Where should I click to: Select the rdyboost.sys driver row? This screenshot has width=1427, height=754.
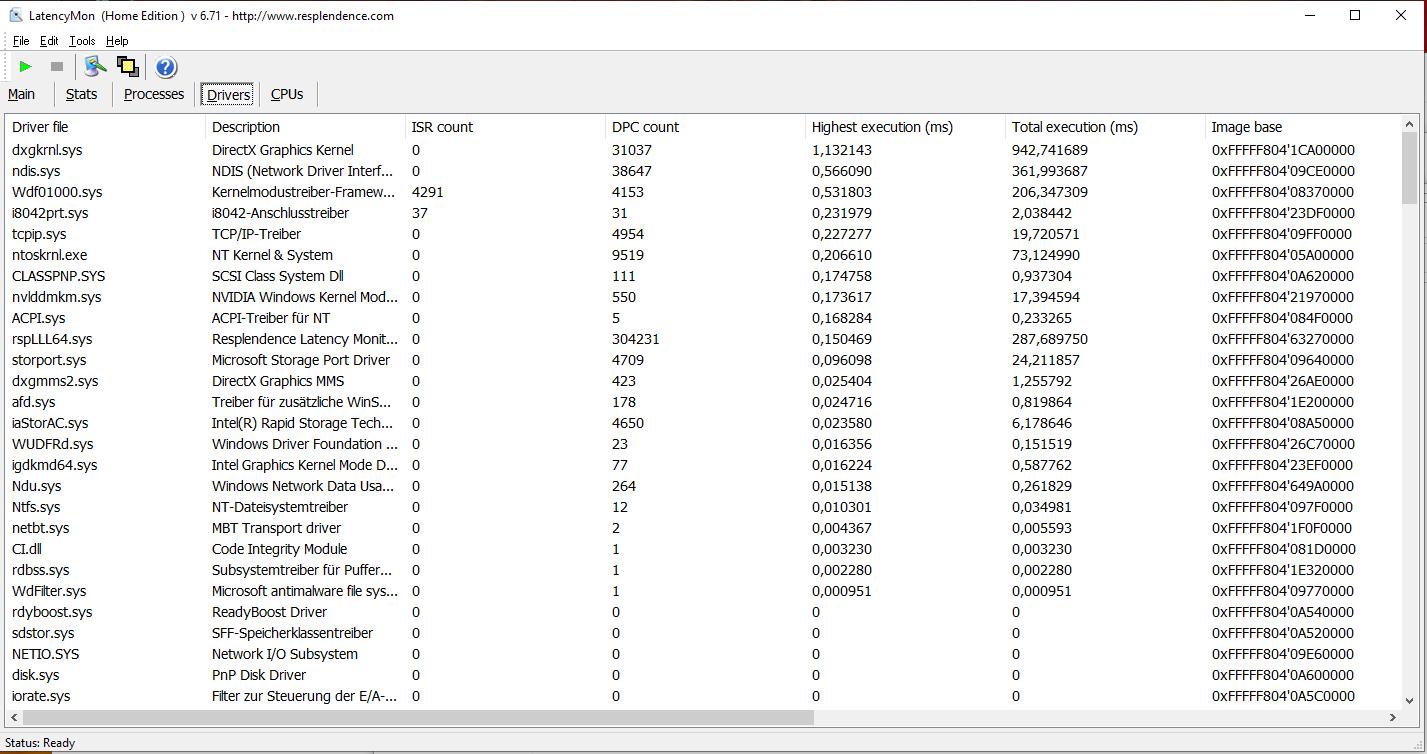coord(704,612)
